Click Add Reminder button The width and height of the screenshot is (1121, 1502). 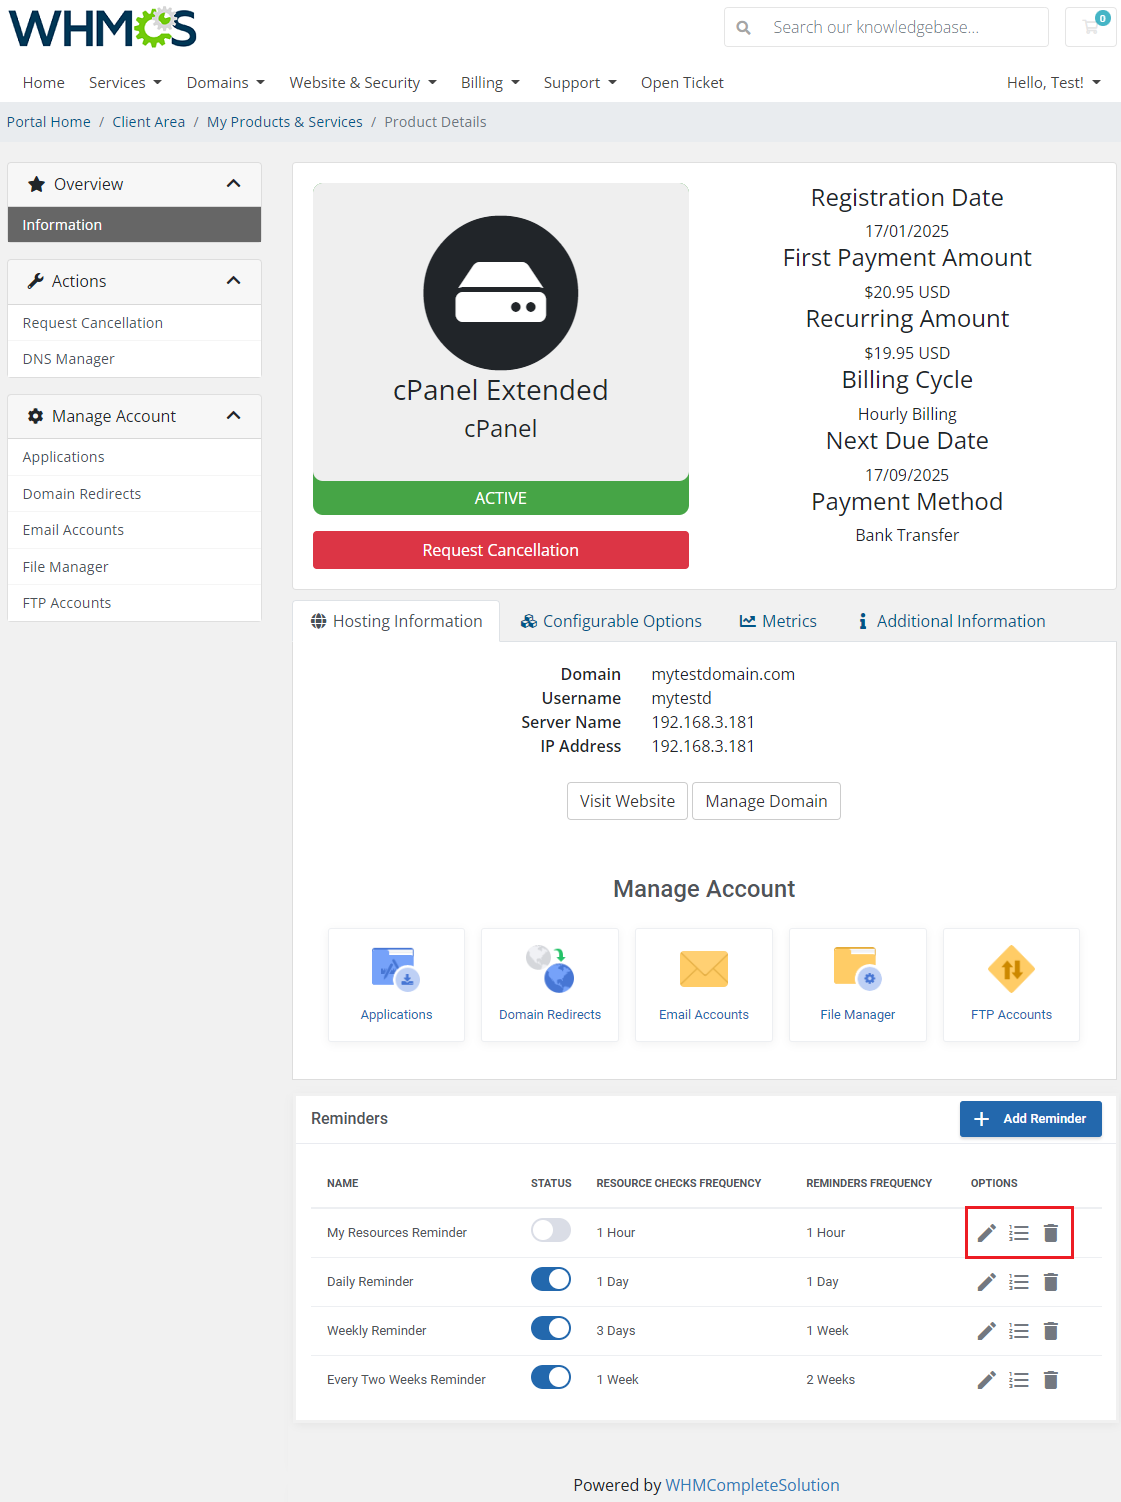pos(1031,1119)
